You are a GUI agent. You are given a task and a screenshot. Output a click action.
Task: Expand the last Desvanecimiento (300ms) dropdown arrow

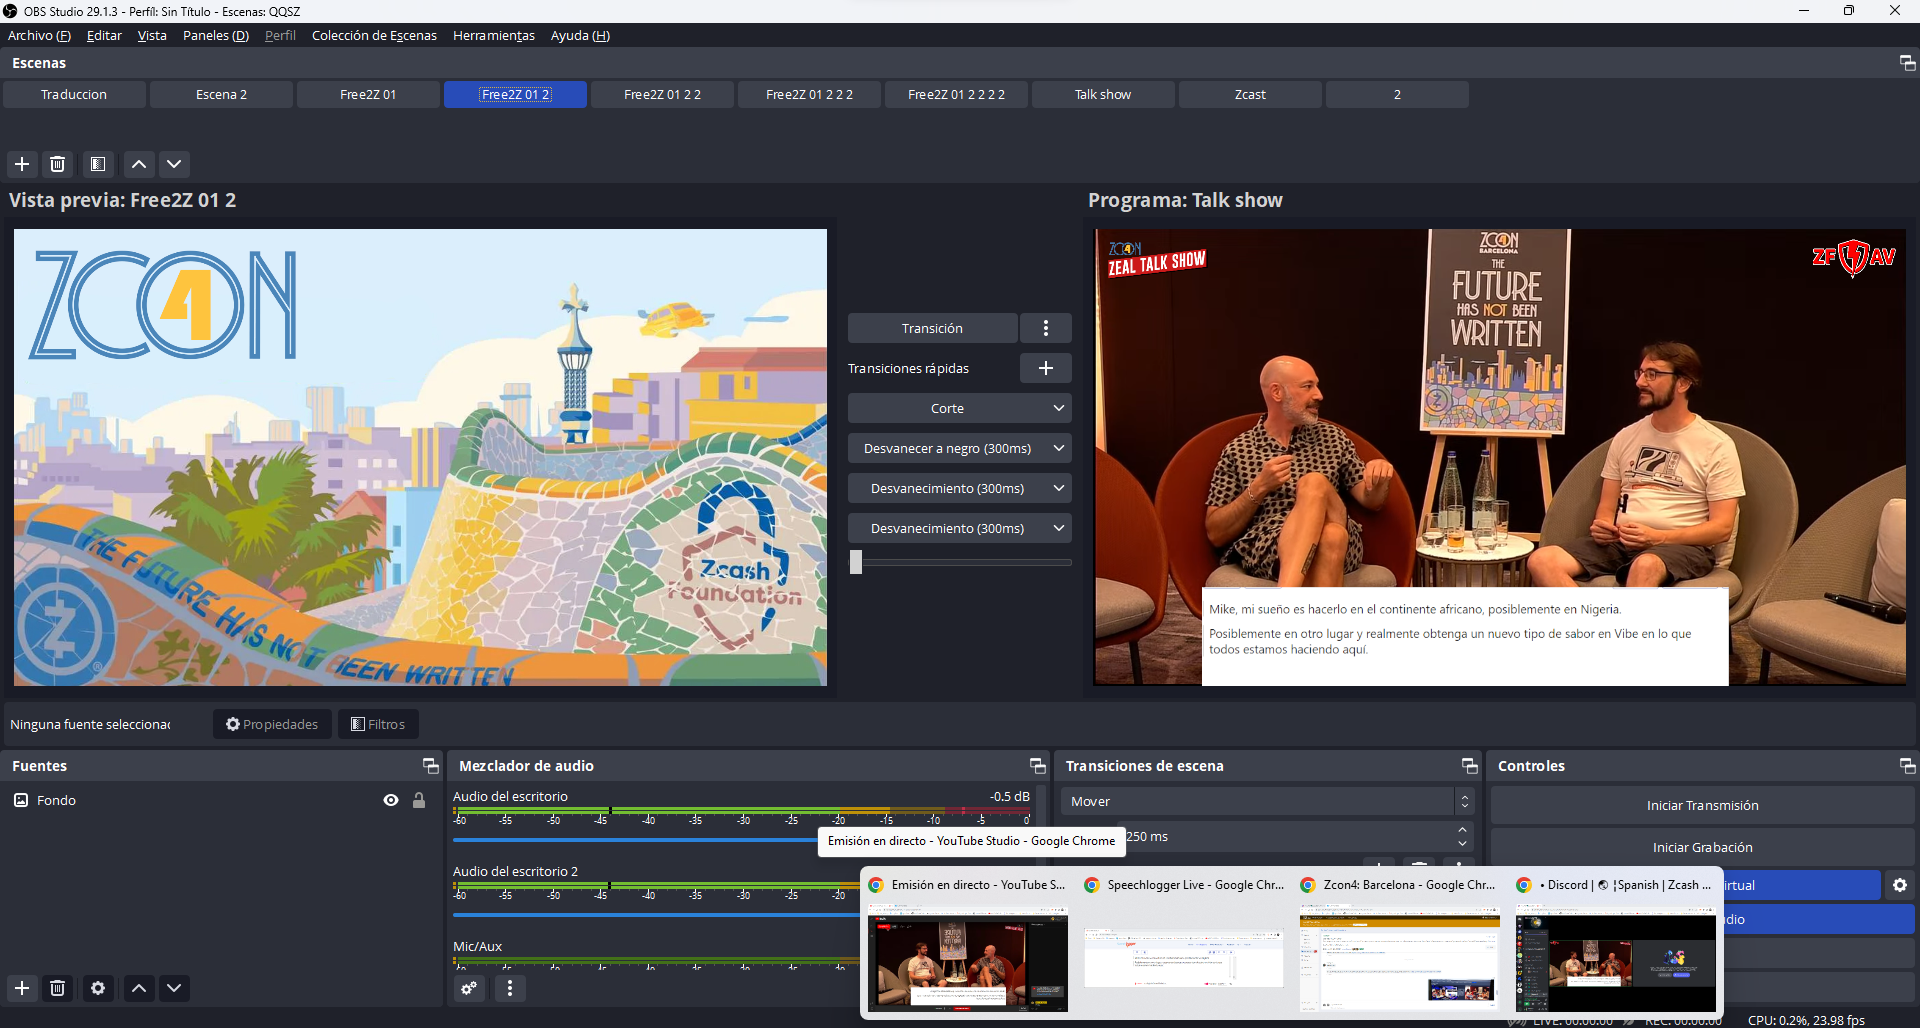1059,528
